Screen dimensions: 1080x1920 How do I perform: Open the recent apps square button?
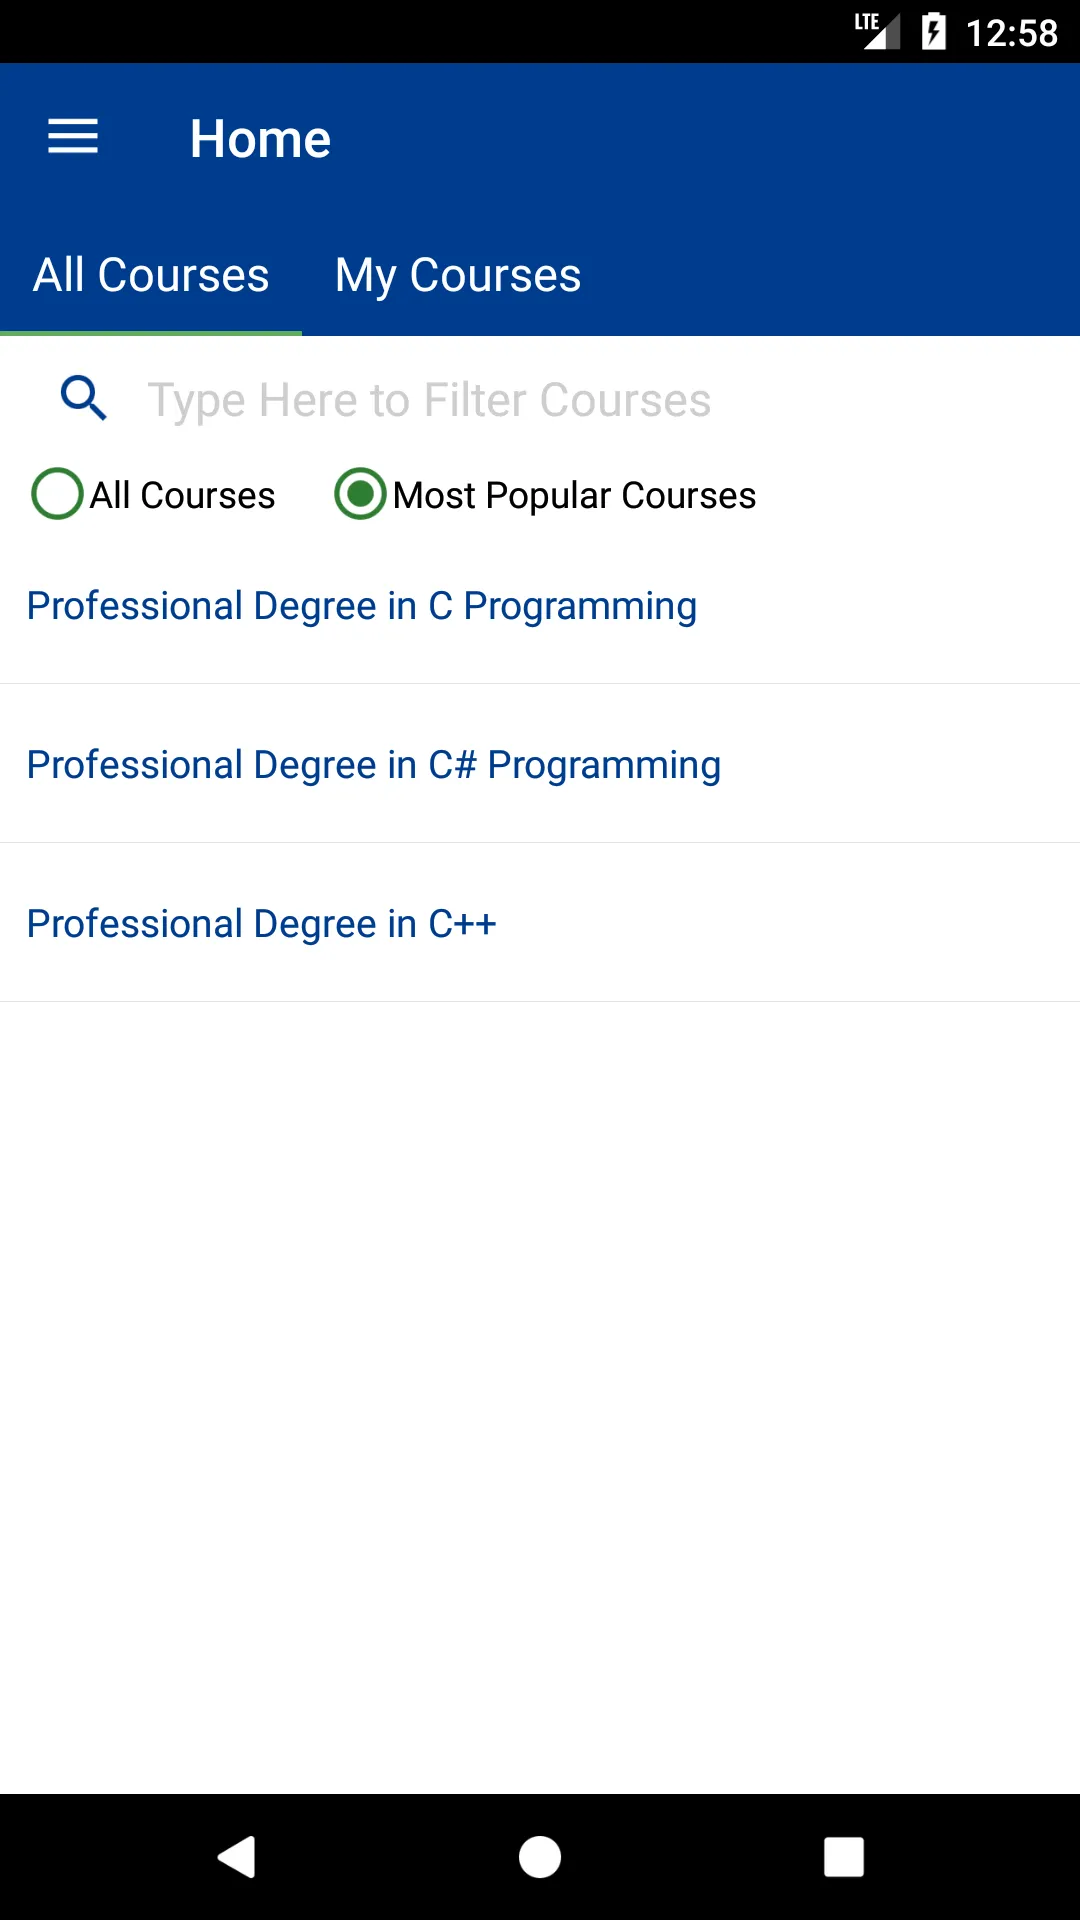pos(844,1857)
